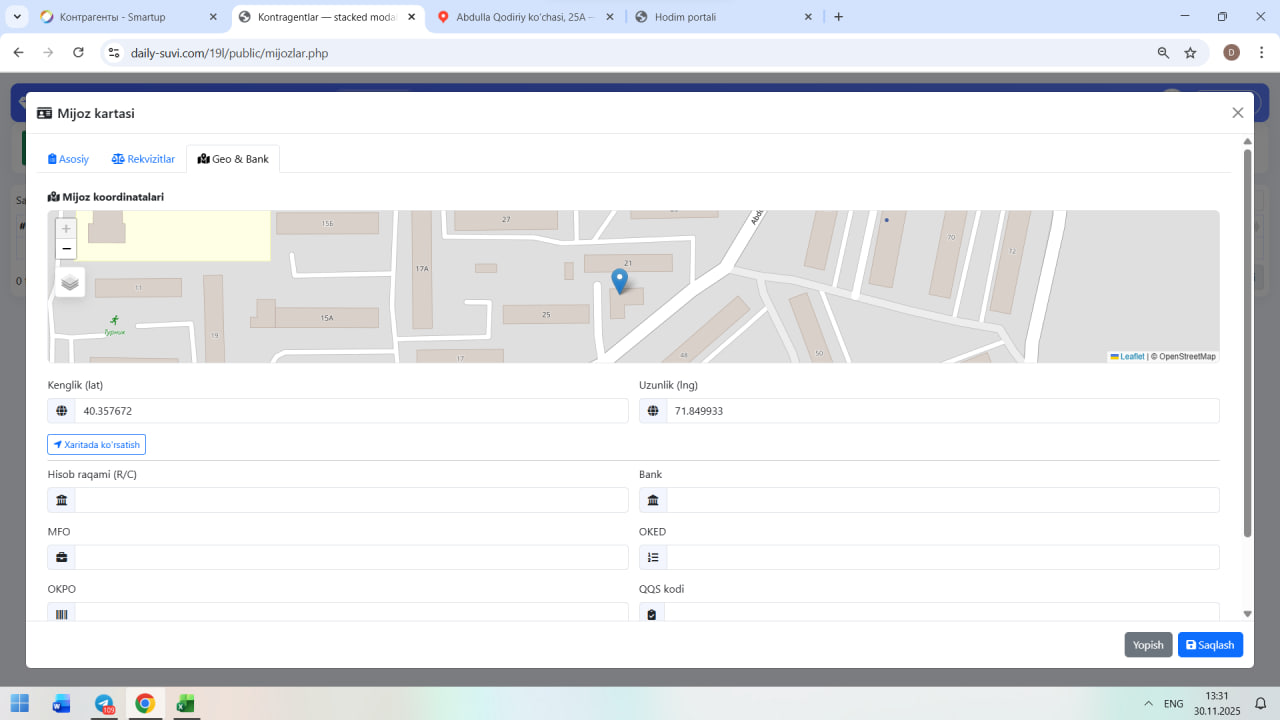1280x720 pixels.
Task: Click the Yopish button
Action: (1147, 645)
